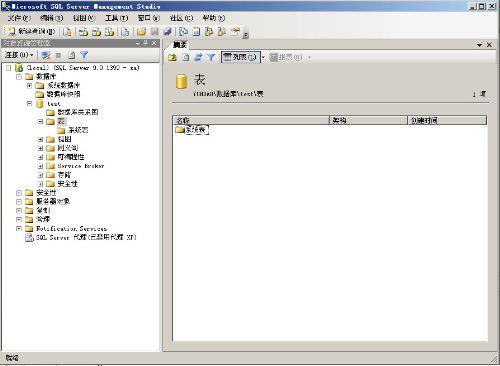Click the Analysis Services MDX Query icon
The width and height of the screenshot is (500, 366).
coord(83,32)
